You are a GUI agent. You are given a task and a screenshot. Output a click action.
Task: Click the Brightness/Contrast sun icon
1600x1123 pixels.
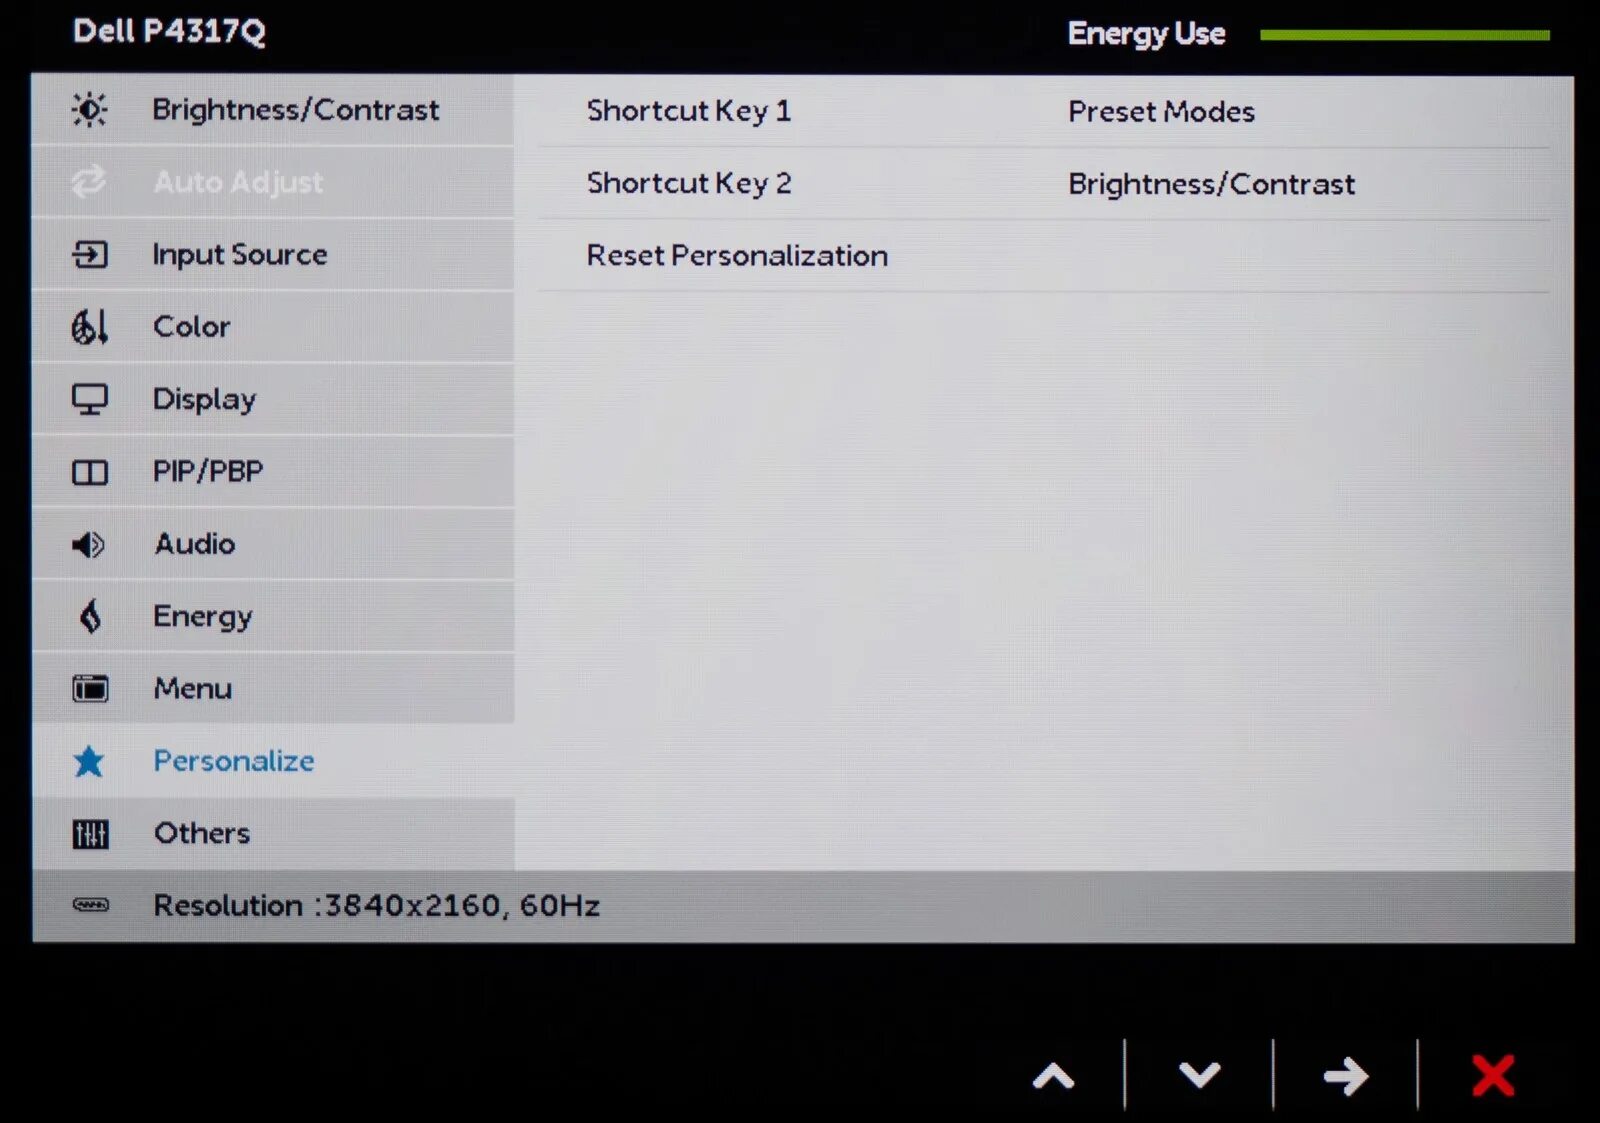(89, 109)
